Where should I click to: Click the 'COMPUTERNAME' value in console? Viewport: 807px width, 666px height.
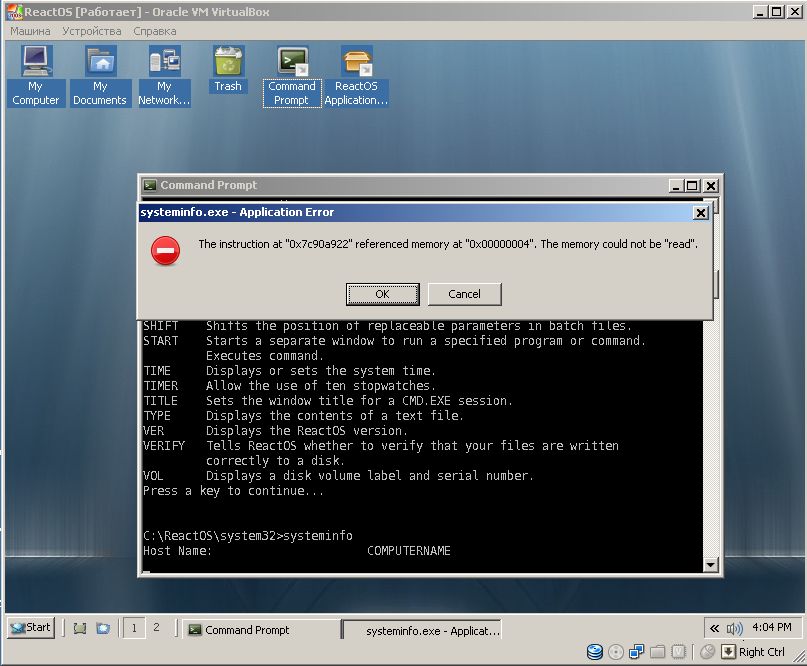pyautogui.click(x=409, y=551)
